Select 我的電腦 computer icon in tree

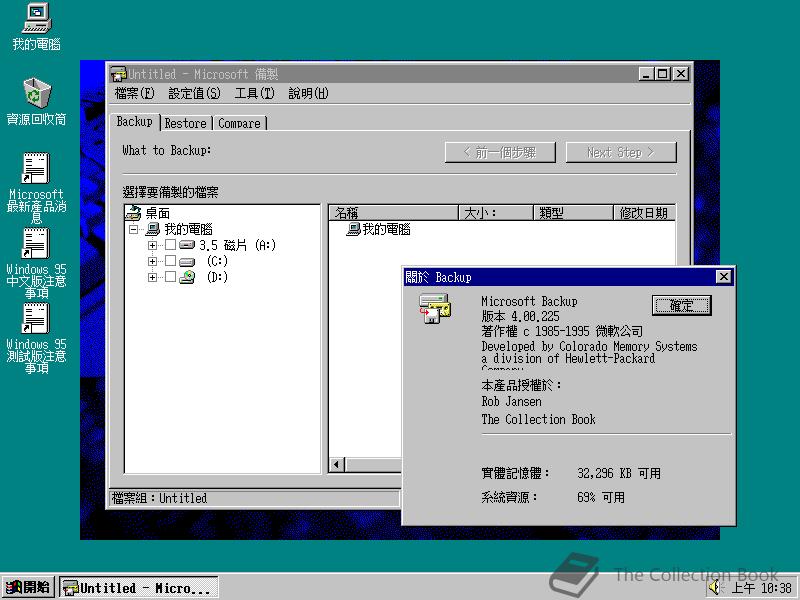153,229
